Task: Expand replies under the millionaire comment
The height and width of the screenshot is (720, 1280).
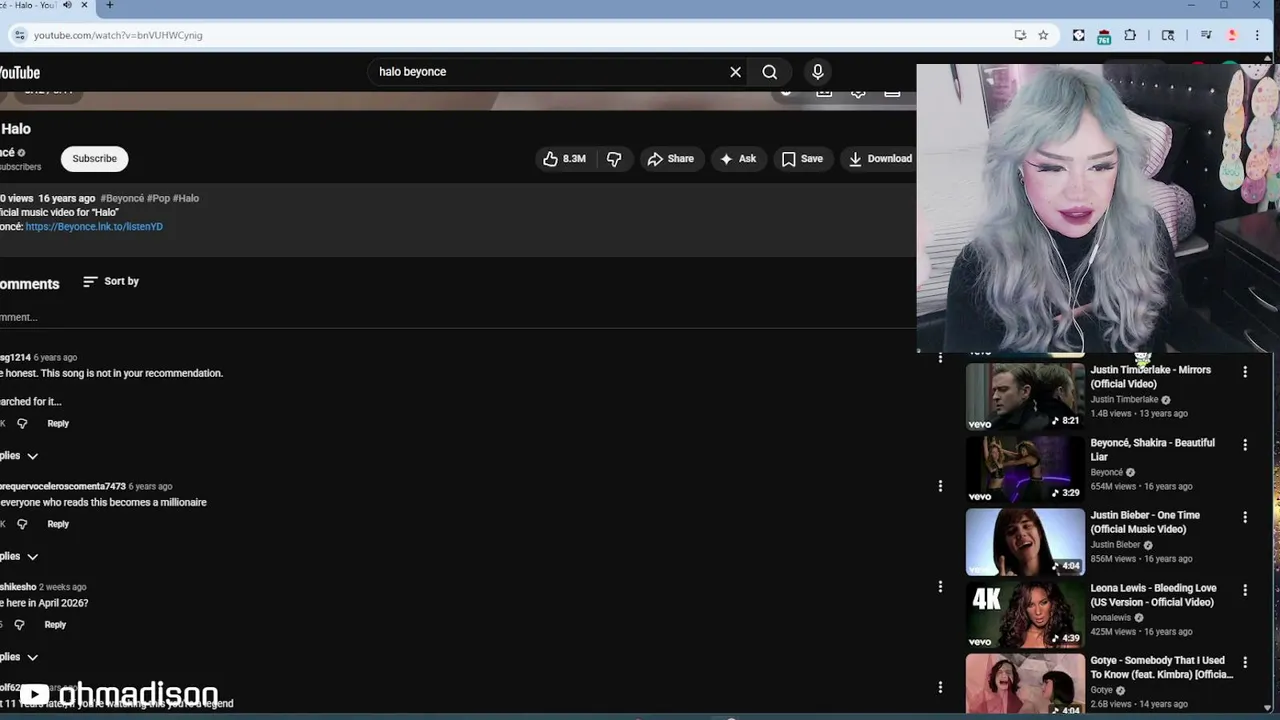Action: (x=19, y=556)
